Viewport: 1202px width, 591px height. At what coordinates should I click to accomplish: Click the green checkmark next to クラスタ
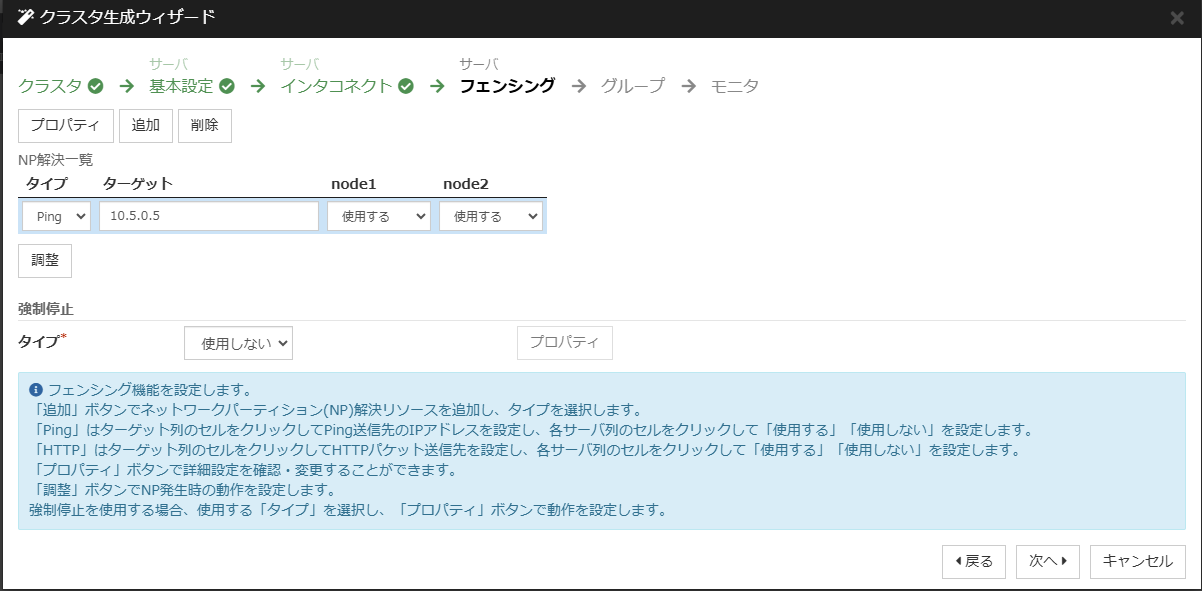96,86
